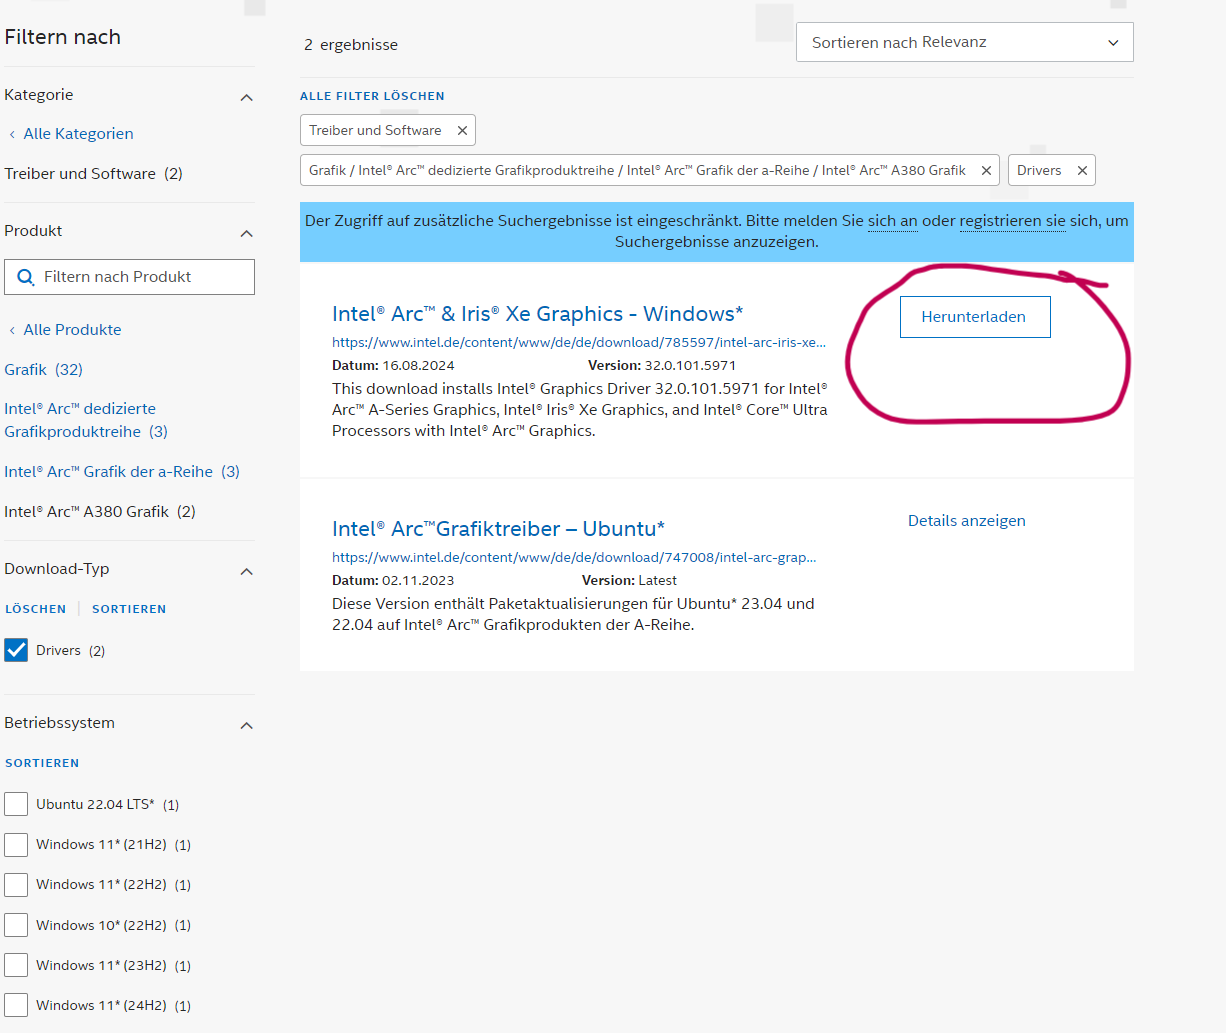The height and width of the screenshot is (1033, 1226).
Task: Check the Windows 11 (22H2) checkbox
Action: [16, 884]
